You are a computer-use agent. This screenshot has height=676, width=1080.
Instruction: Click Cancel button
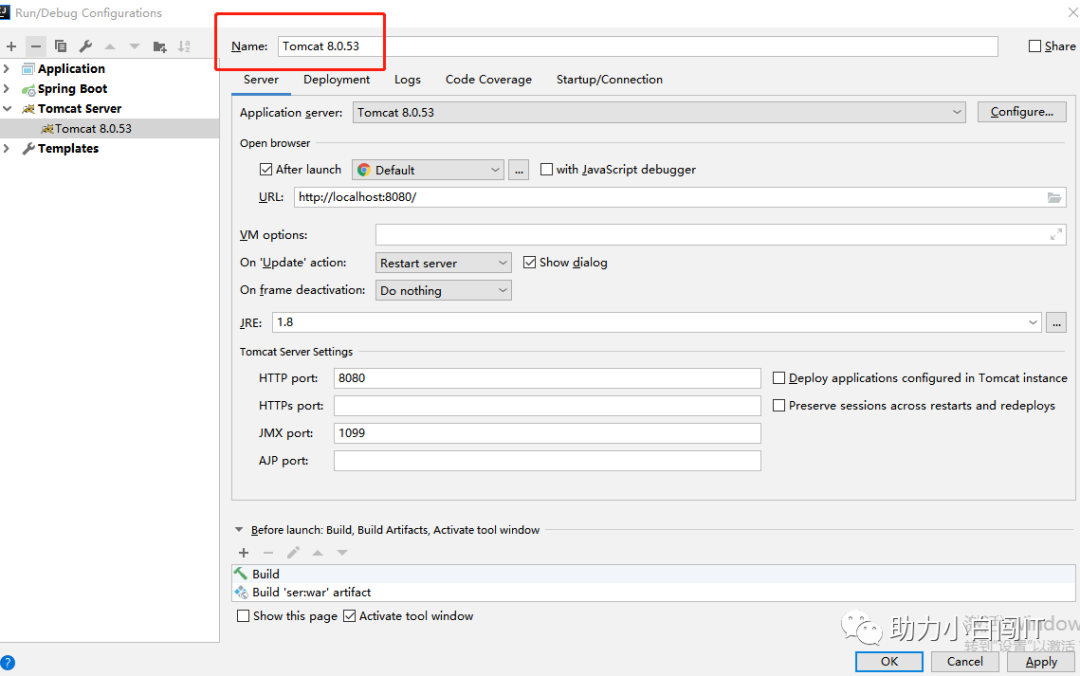pos(965,662)
